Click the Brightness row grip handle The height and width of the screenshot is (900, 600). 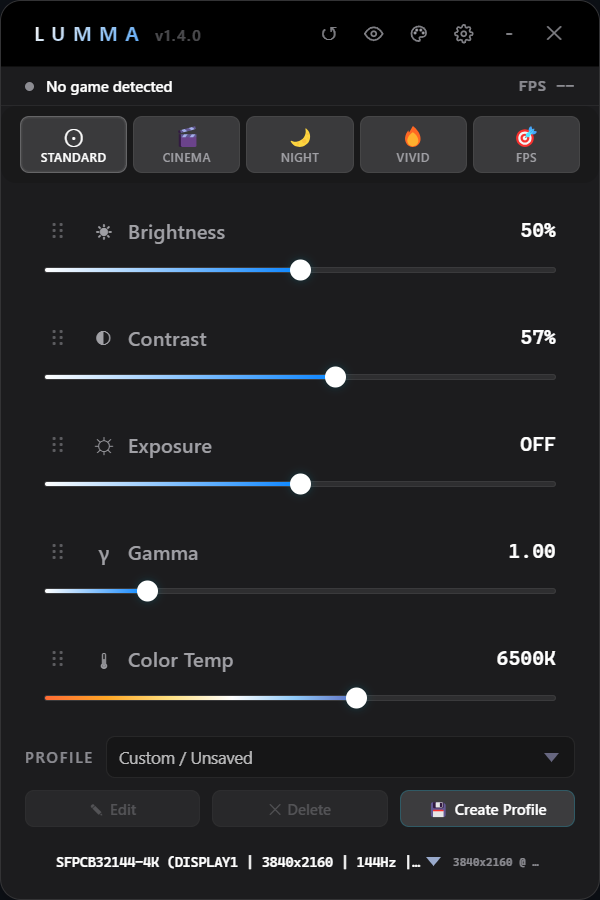[57, 230]
